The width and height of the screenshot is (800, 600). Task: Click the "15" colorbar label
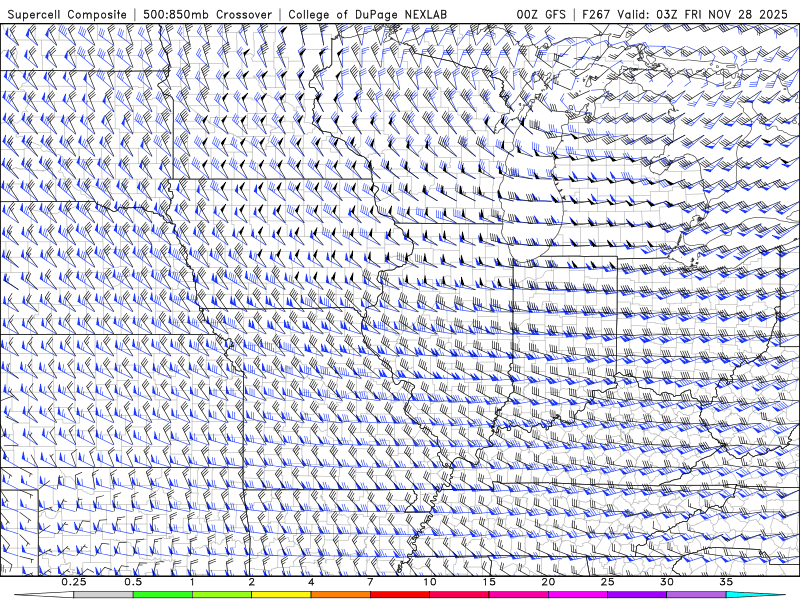[x=489, y=582]
